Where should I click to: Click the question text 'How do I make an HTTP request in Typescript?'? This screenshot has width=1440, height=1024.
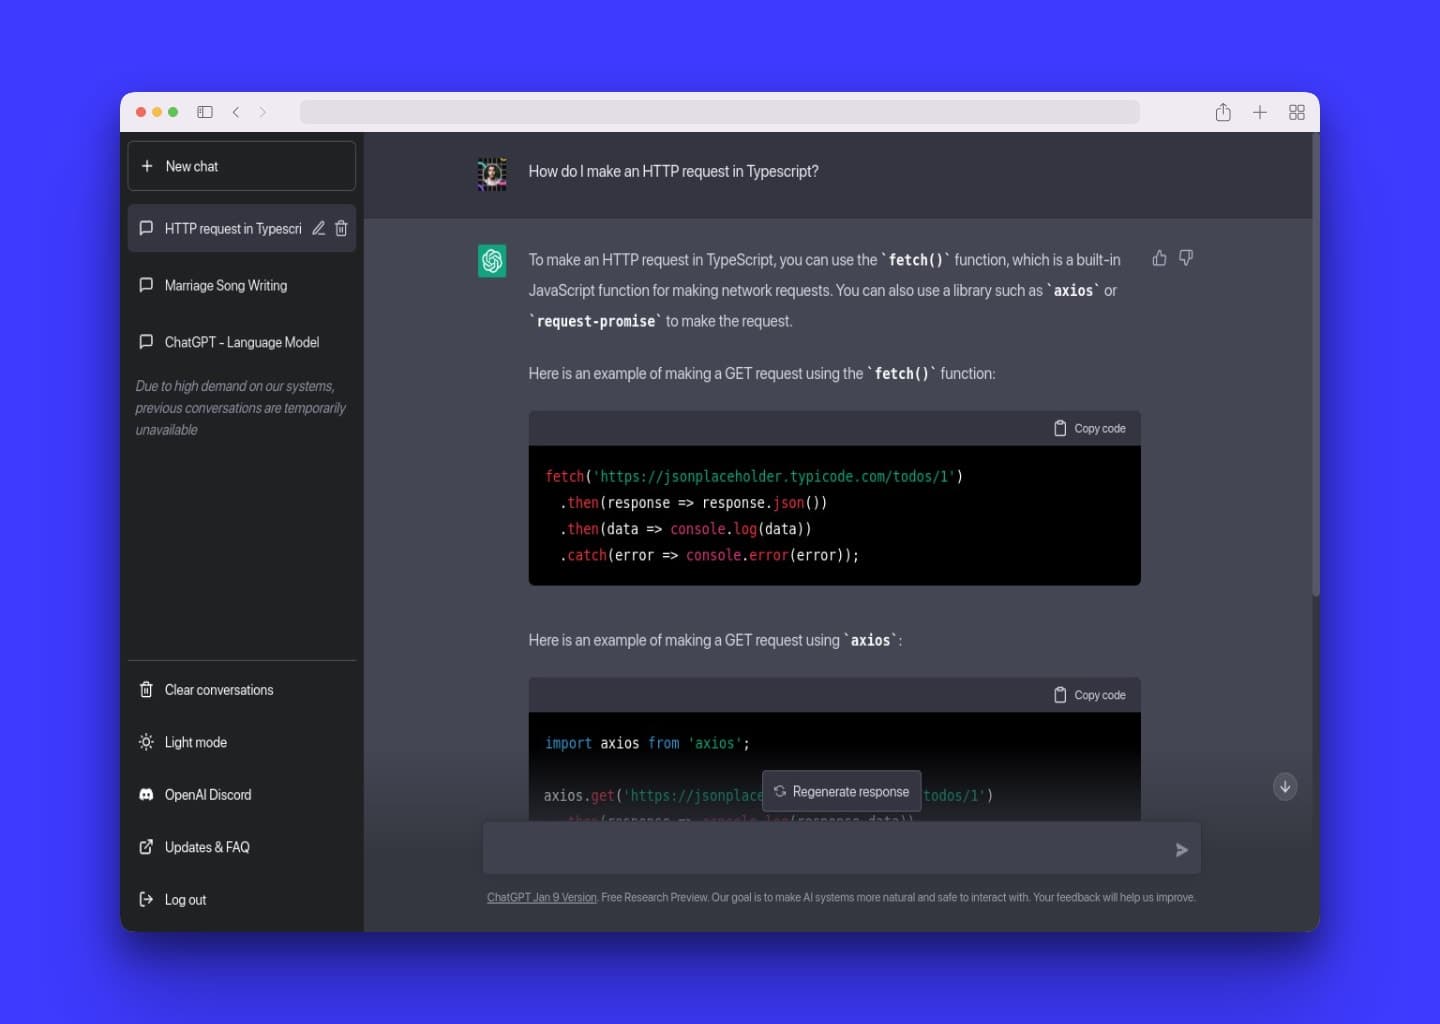(x=673, y=172)
